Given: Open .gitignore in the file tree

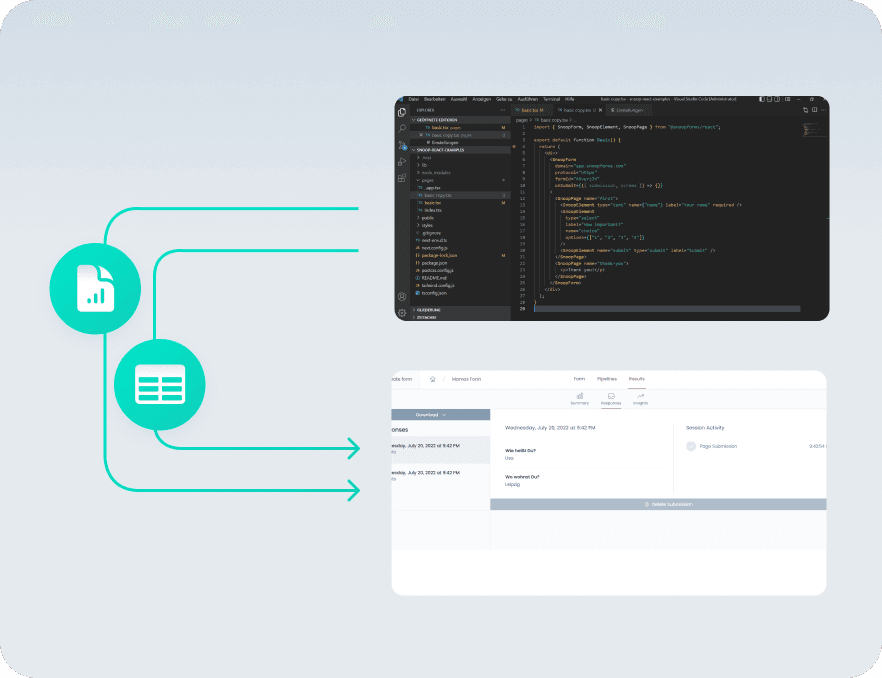Looking at the screenshot, I should [431, 233].
